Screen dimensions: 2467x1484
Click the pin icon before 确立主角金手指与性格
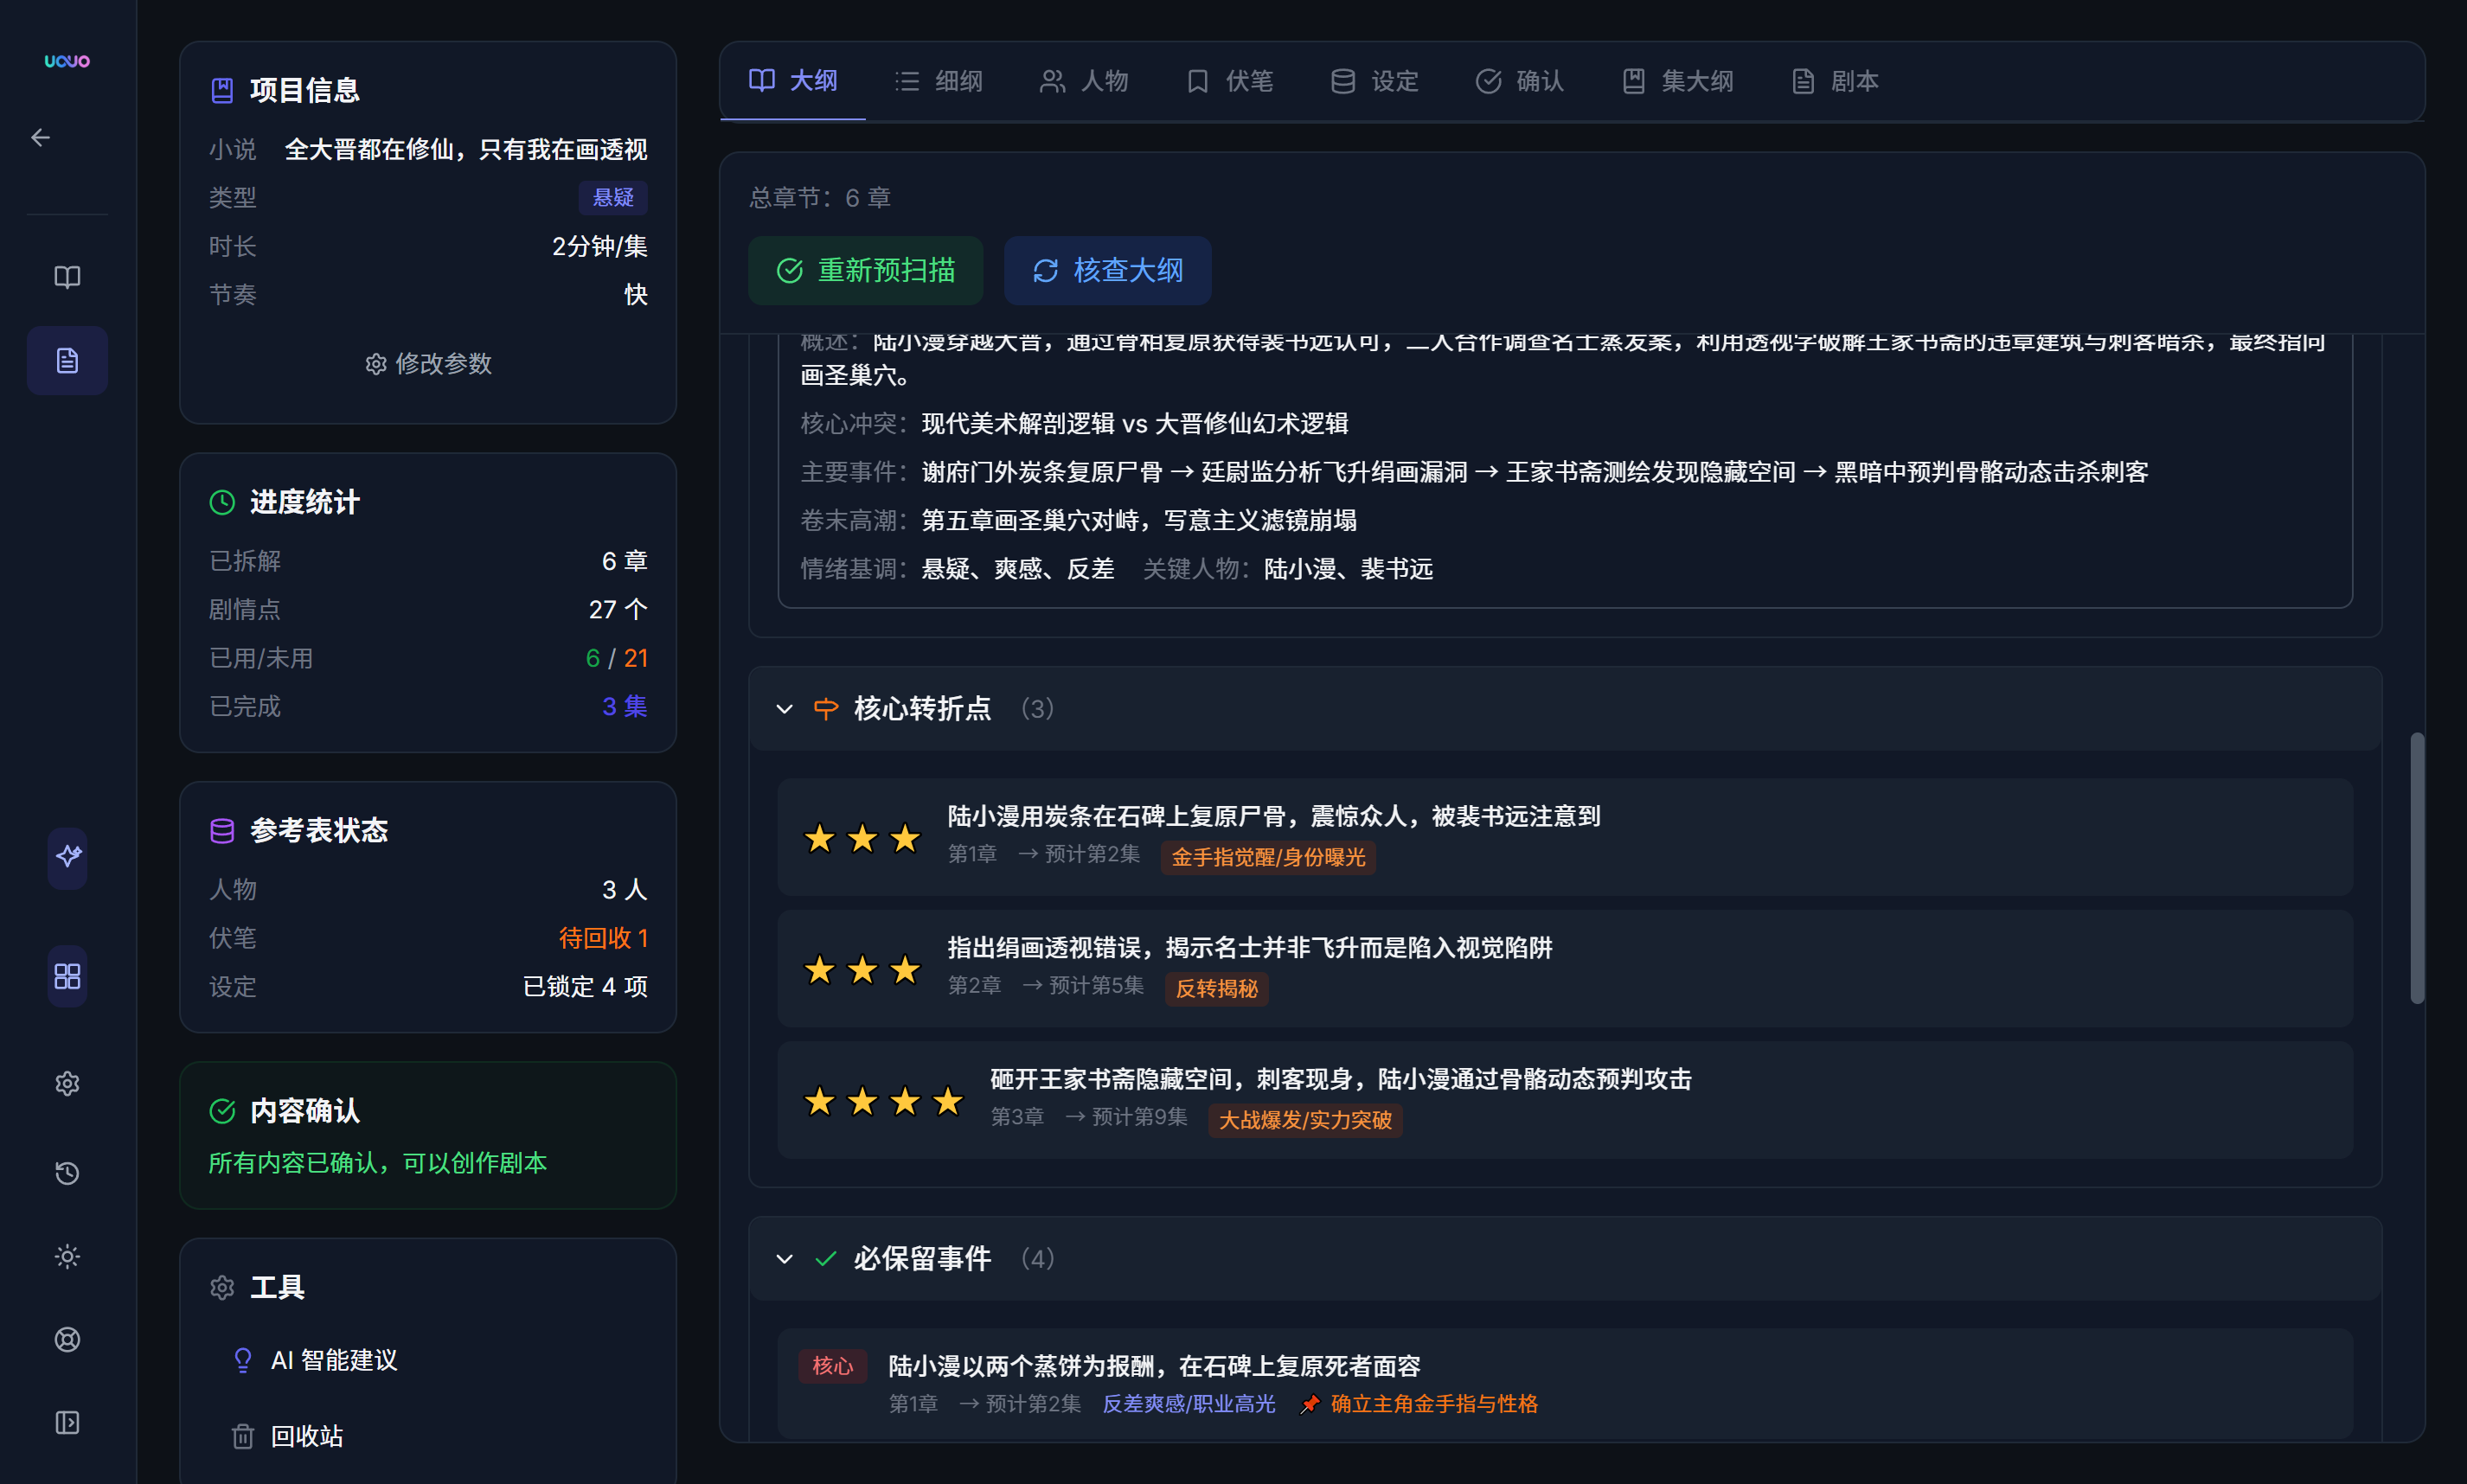pyautogui.click(x=1309, y=1405)
